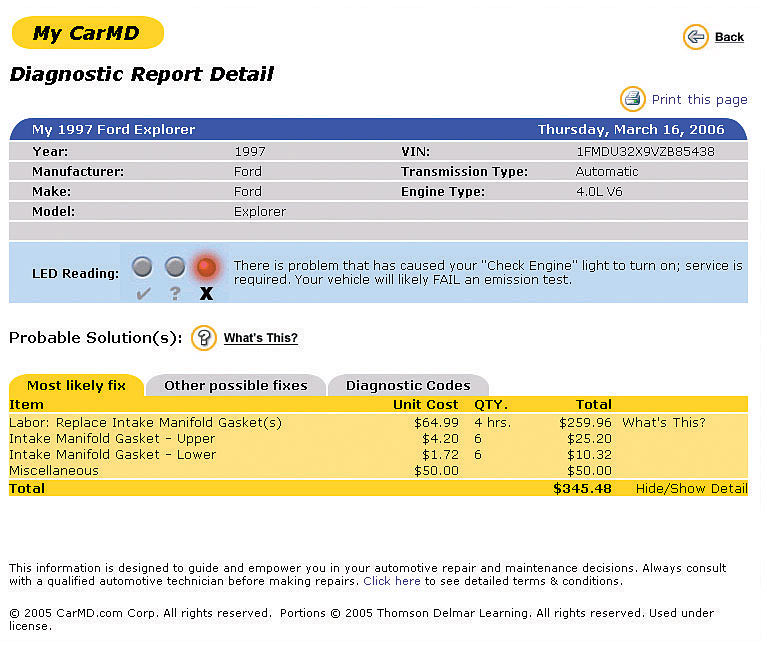Click the red LED indicator

(206, 267)
